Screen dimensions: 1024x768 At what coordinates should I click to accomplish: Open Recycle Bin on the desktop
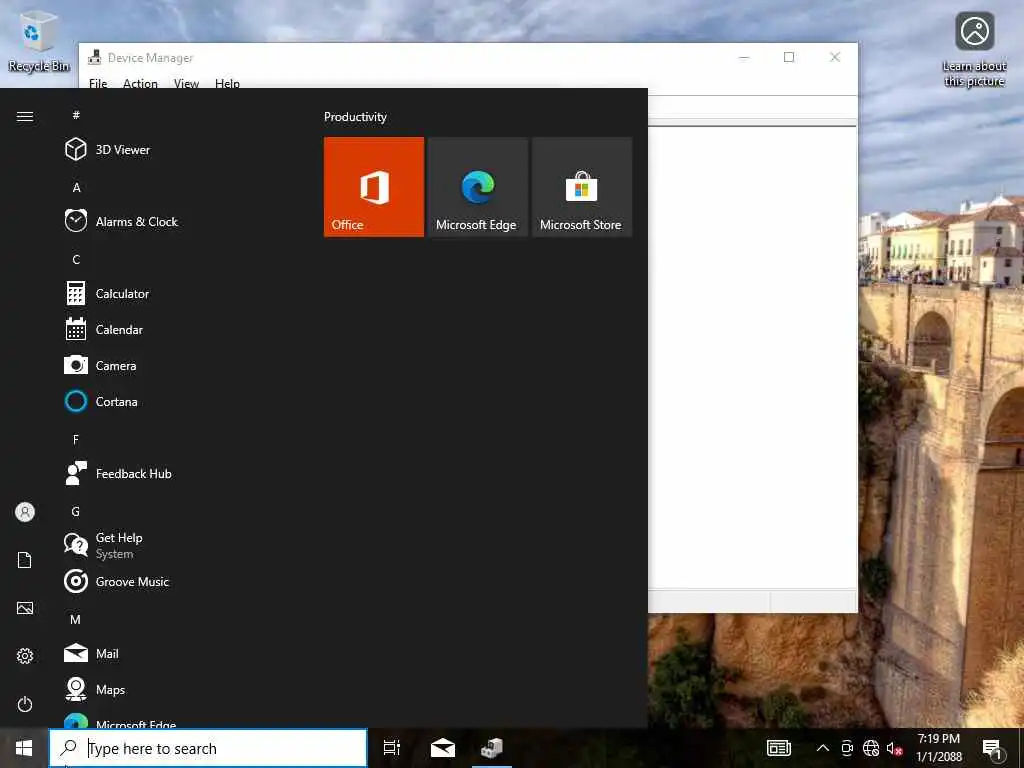click(x=38, y=42)
